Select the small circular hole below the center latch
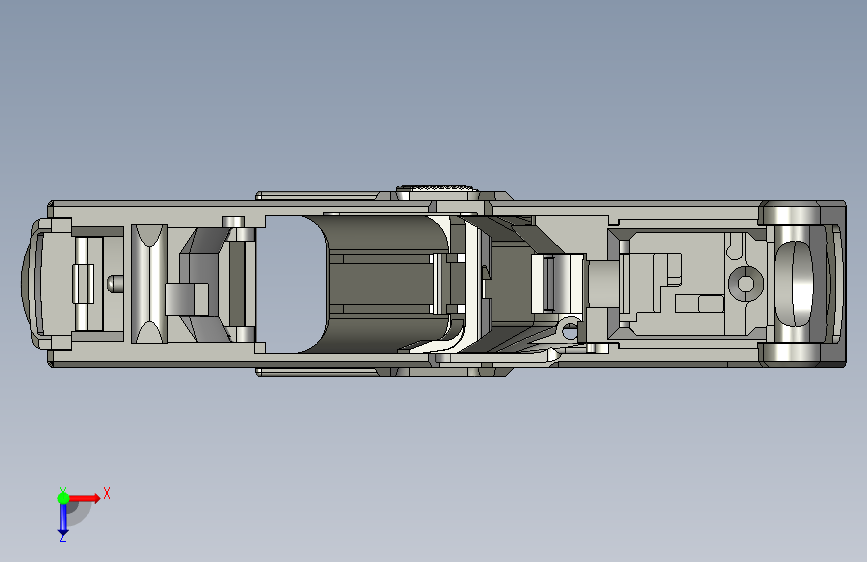867x562 pixels. point(570,332)
